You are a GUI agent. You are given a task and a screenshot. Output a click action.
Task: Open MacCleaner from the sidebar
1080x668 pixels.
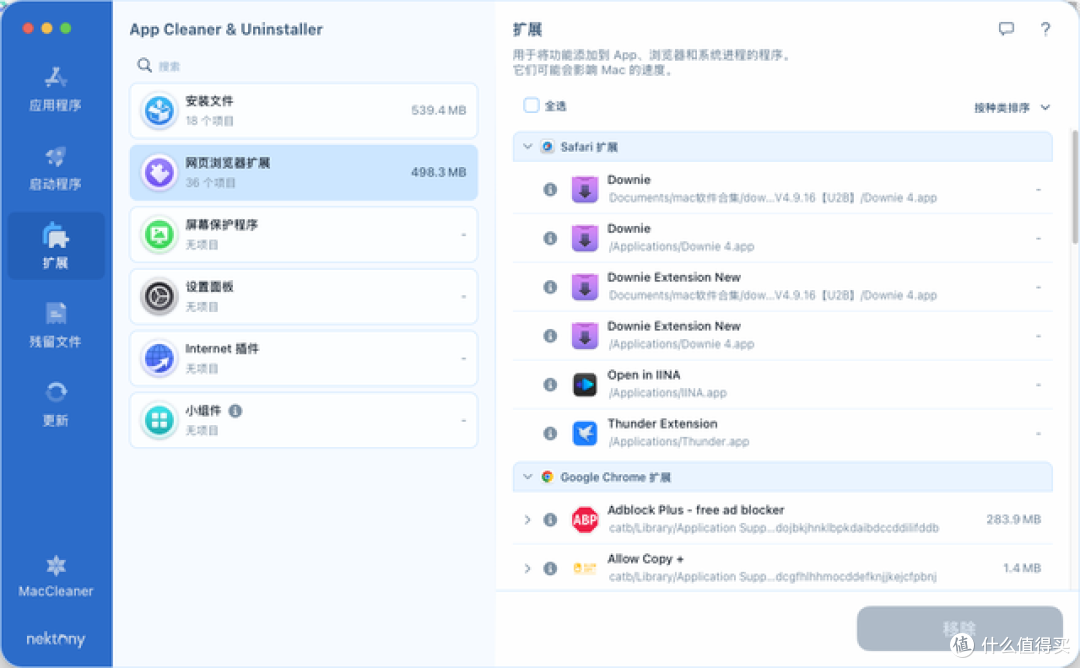(x=55, y=576)
